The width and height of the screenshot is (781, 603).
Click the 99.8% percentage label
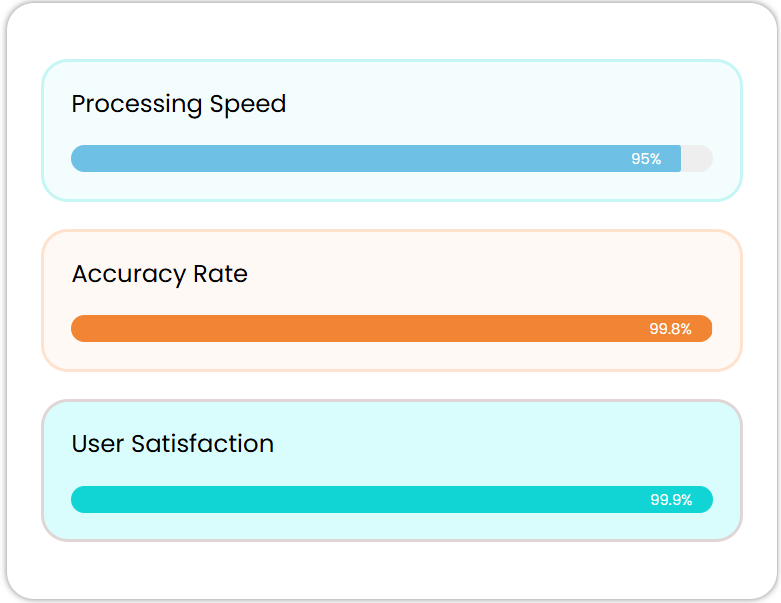[670, 329]
